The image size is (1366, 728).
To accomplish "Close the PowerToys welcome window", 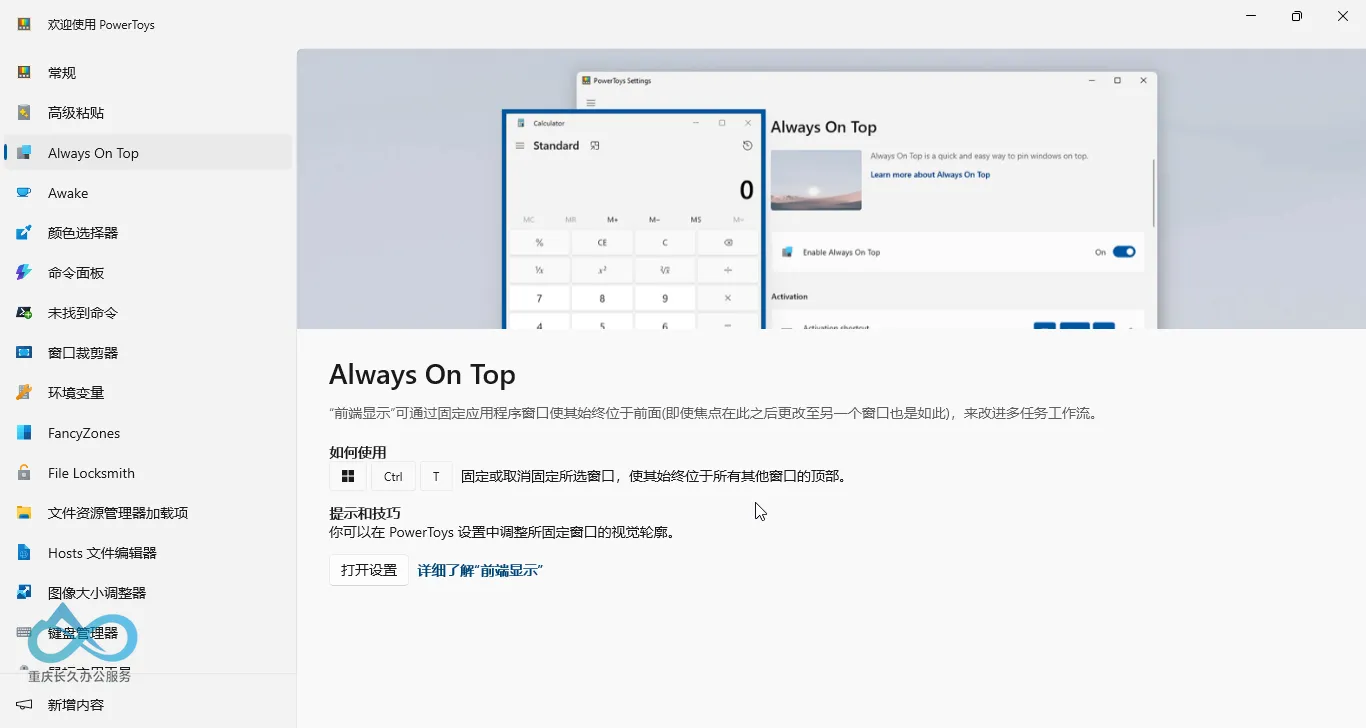I will 1343,16.
